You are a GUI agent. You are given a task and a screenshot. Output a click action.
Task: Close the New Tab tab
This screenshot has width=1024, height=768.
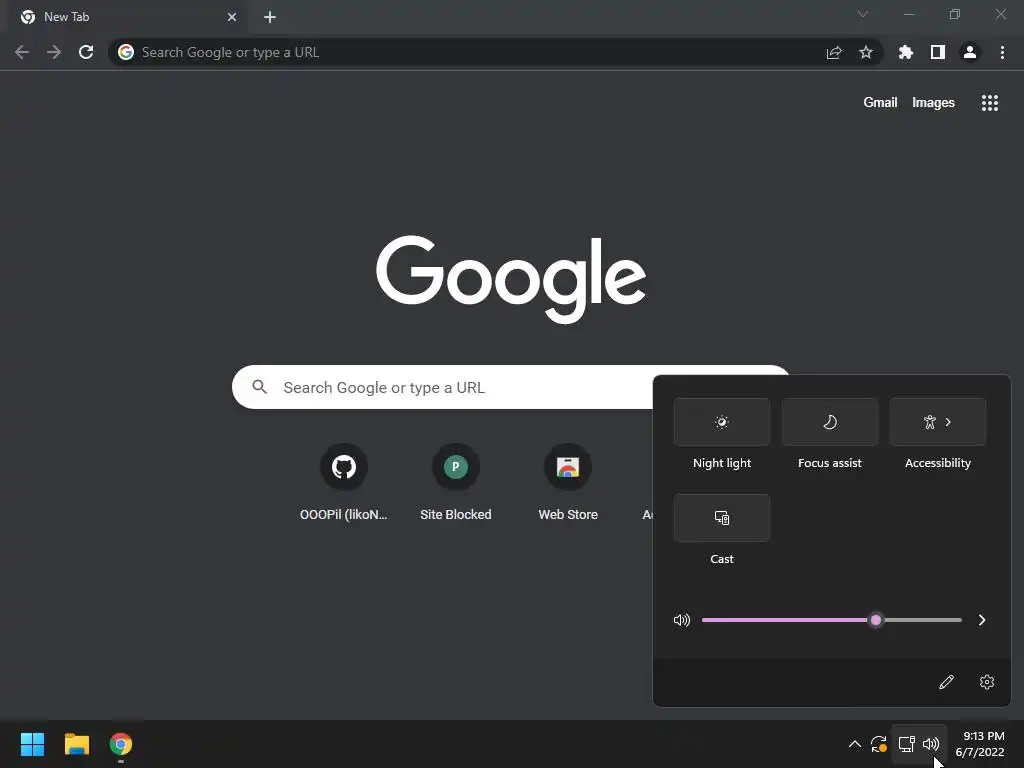point(232,17)
